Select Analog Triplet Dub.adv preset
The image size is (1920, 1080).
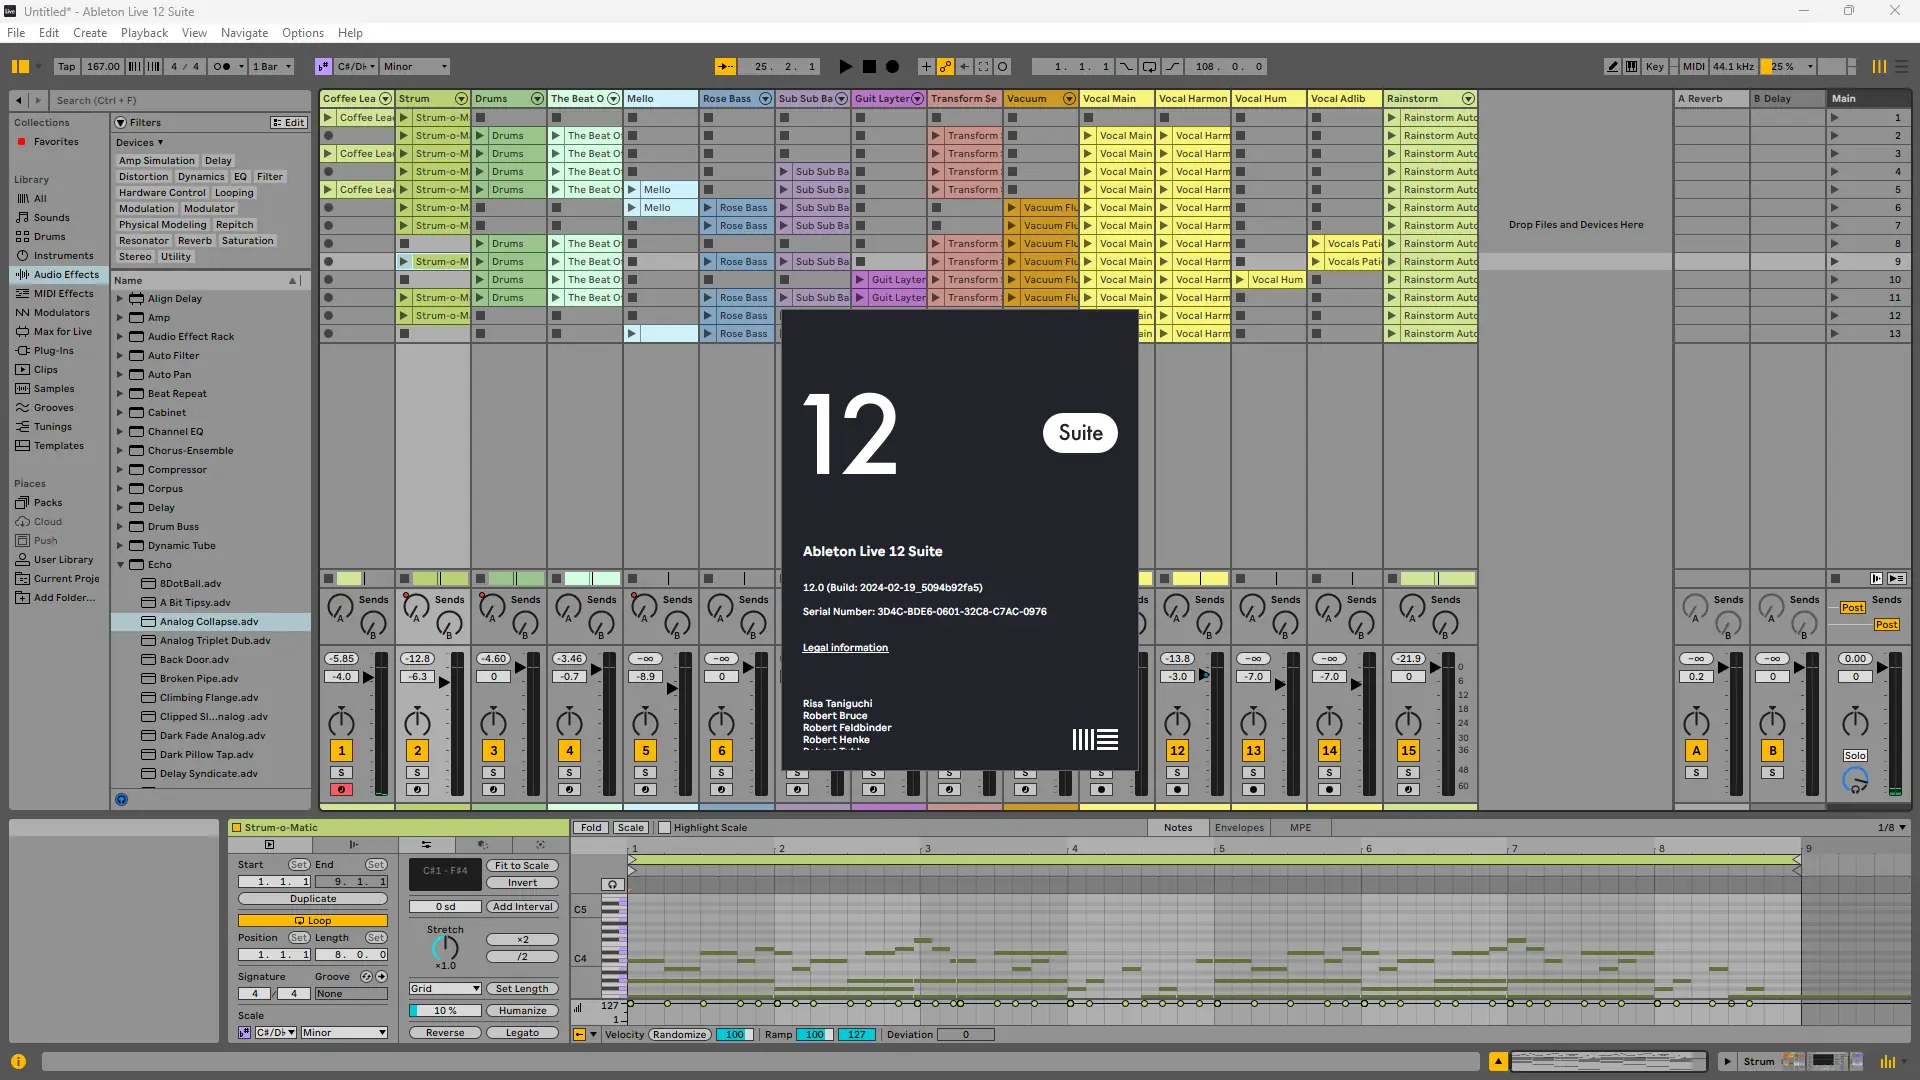click(x=214, y=641)
